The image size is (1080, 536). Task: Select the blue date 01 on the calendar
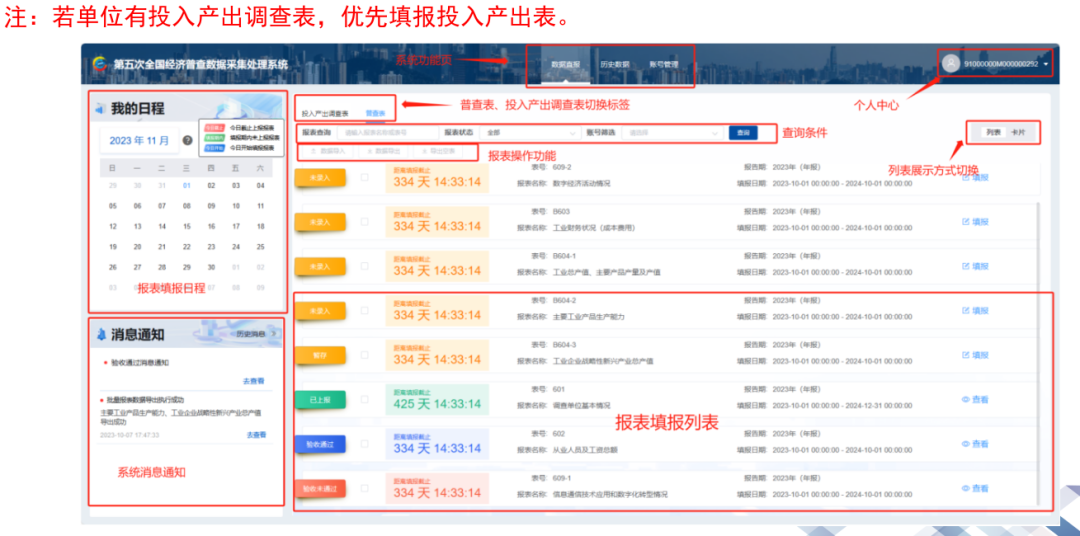click(187, 185)
